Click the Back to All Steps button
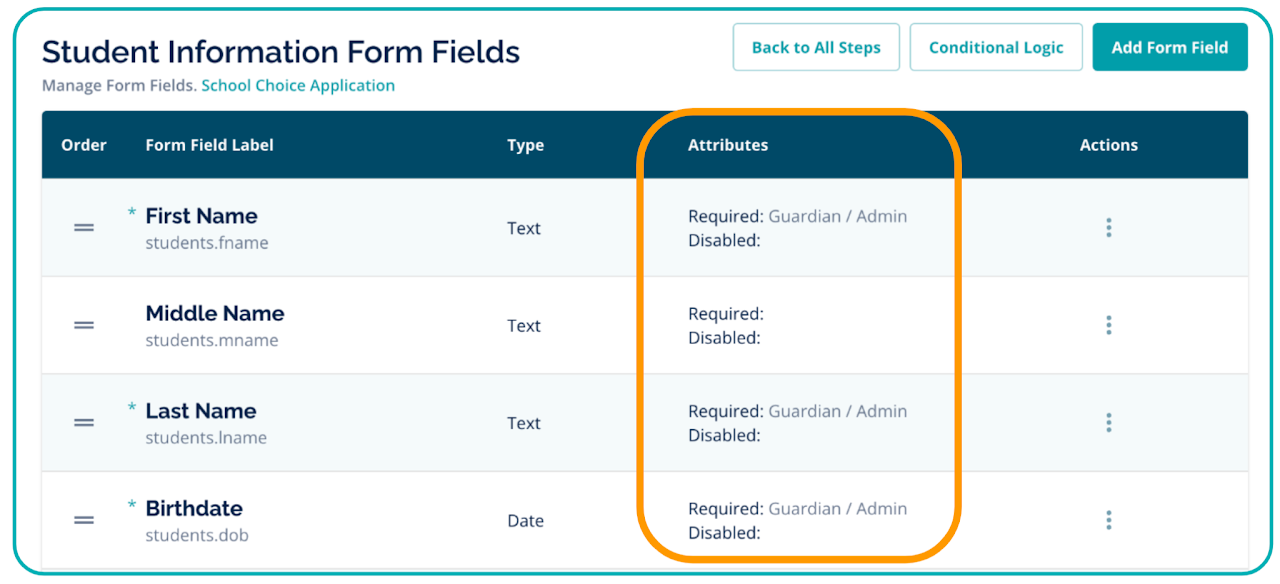 816,47
